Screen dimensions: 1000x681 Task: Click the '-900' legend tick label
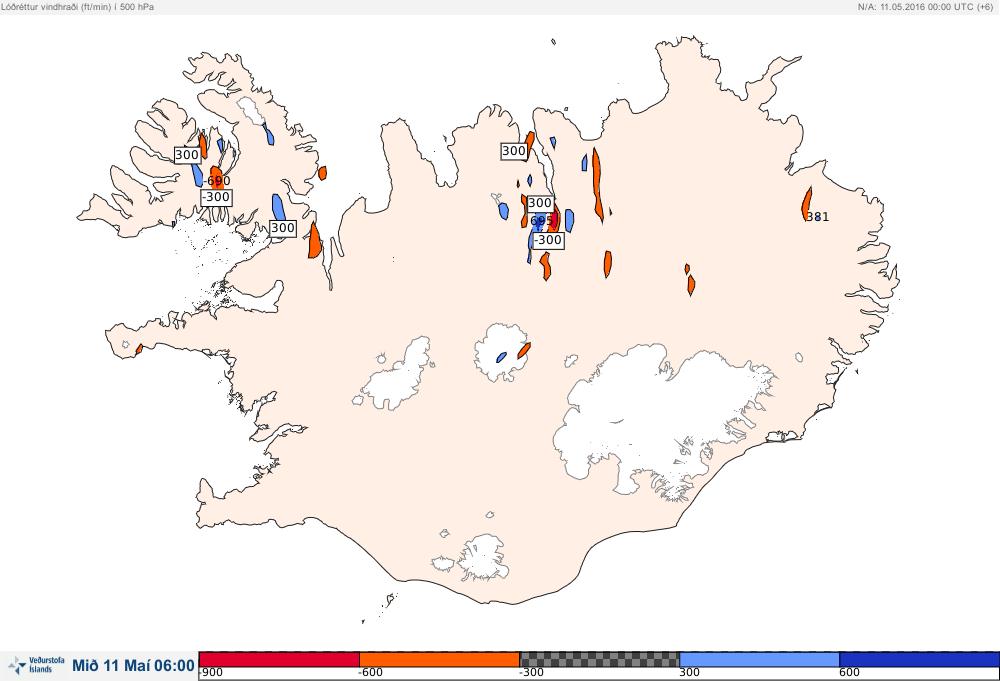211,673
